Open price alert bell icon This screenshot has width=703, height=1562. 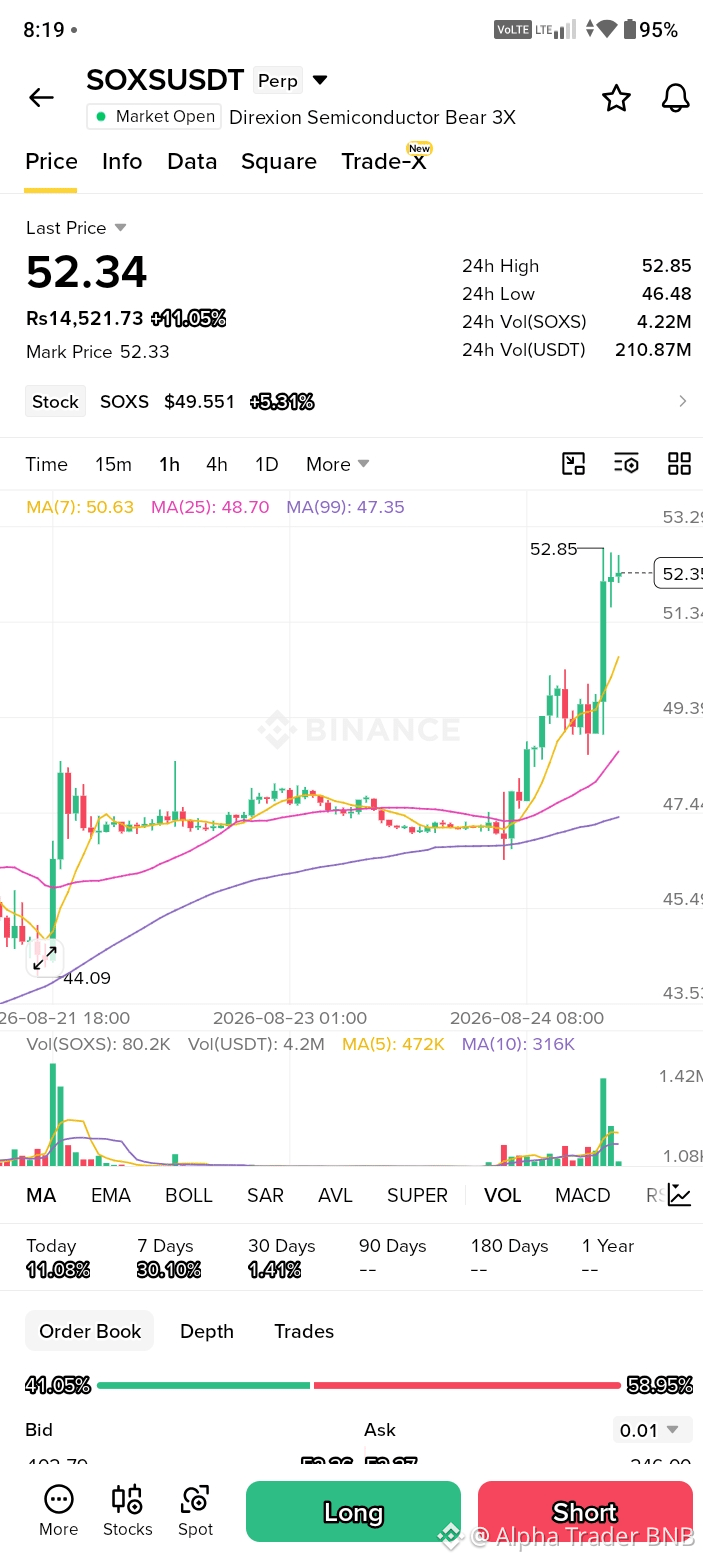[x=676, y=98]
